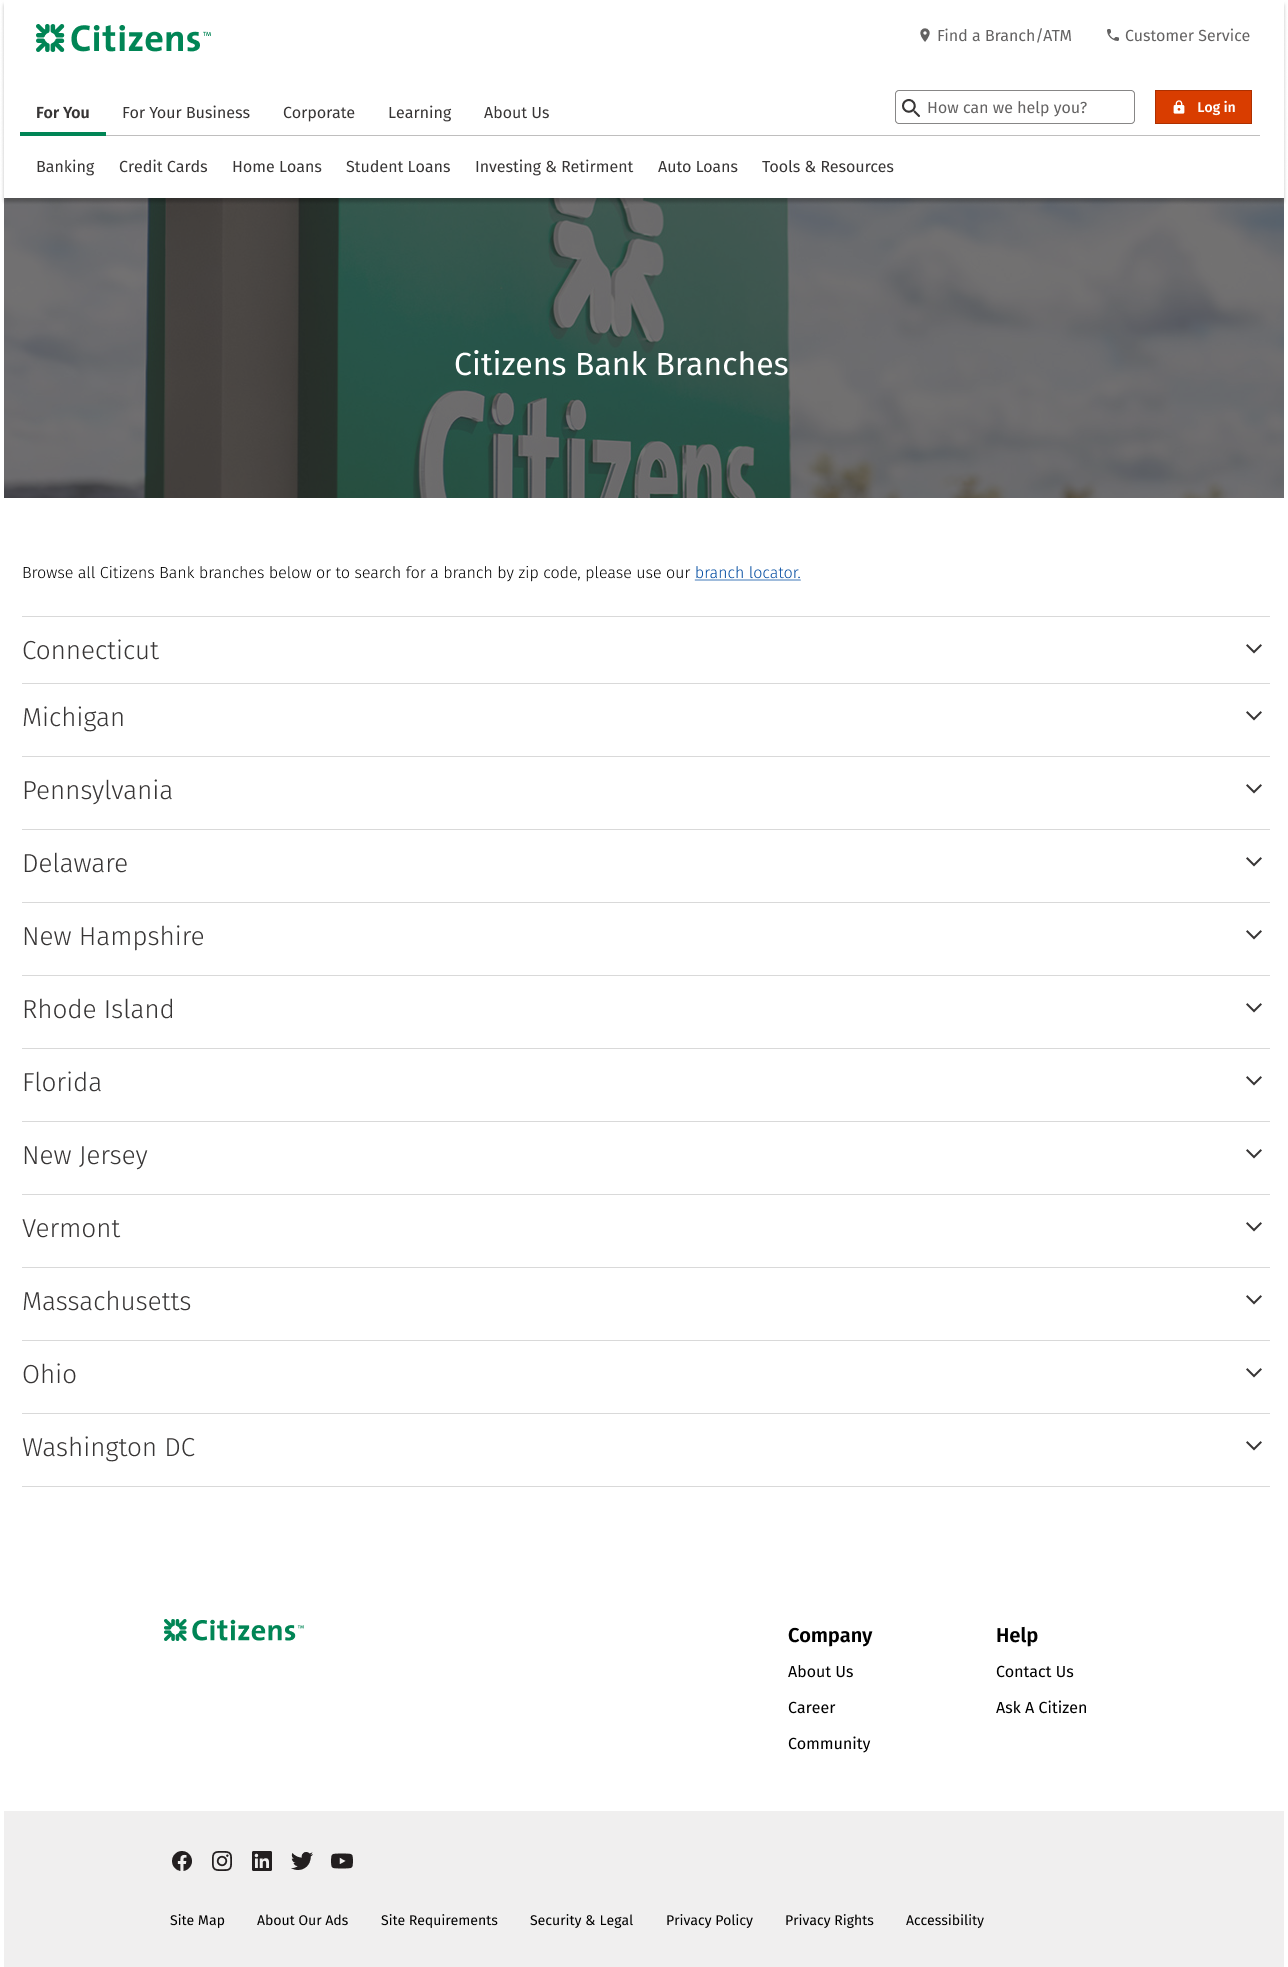1288x1967 pixels.
Task: Open the Investing & Retirment menu
Action: (x=554, y=167)
